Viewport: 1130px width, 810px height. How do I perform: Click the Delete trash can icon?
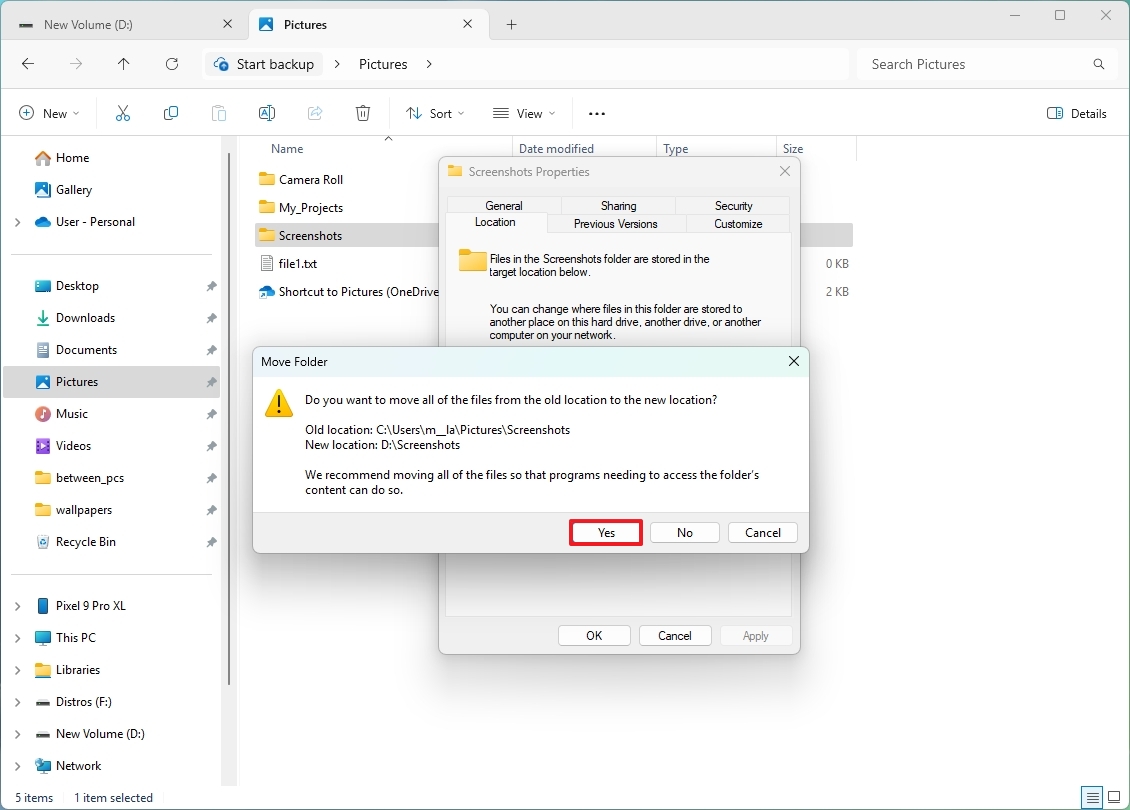[363, 113]
